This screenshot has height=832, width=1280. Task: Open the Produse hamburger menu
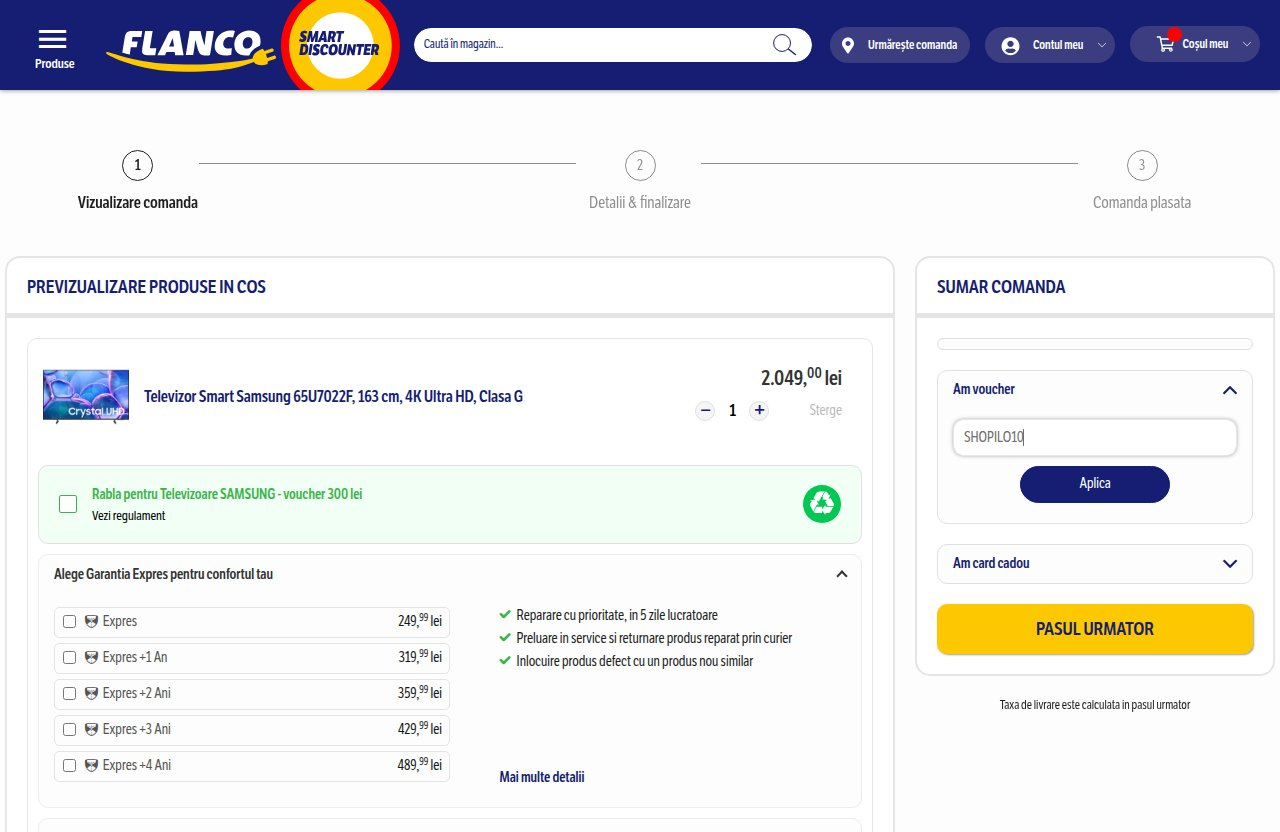pos(53,47)
